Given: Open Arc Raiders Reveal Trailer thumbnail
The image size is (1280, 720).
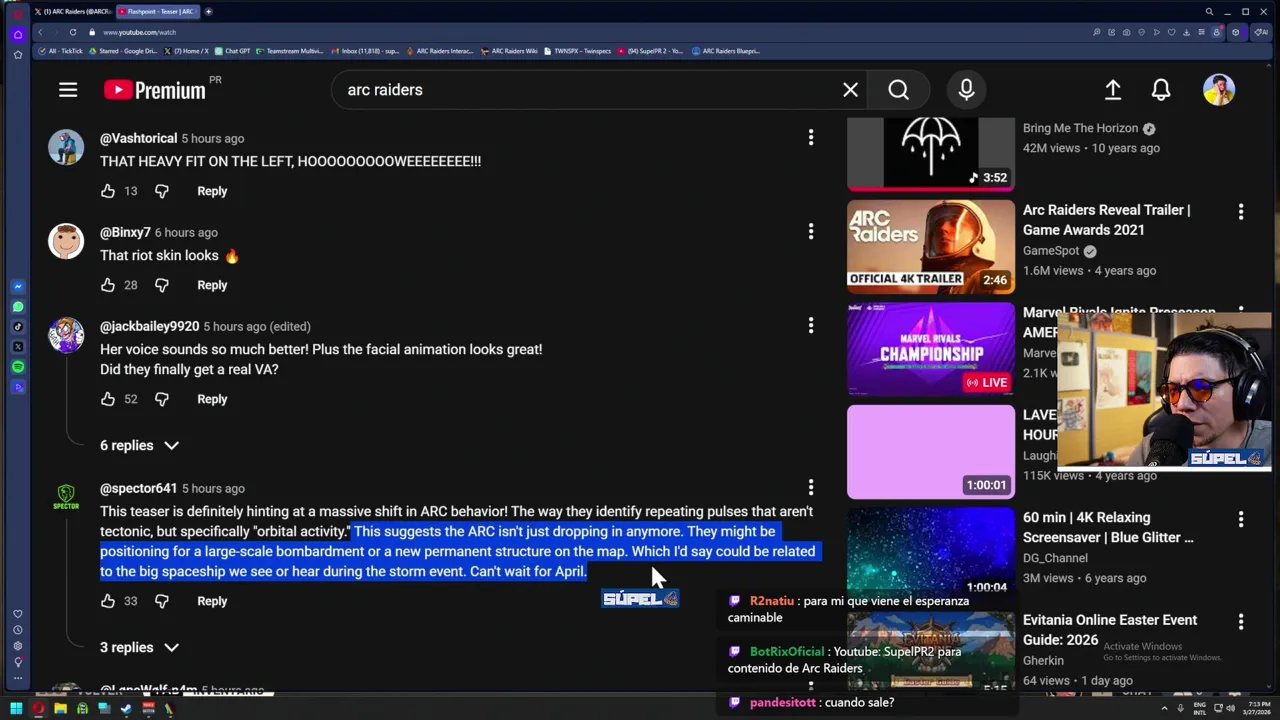Looking at the screenshot, I should tap(931, 247).
